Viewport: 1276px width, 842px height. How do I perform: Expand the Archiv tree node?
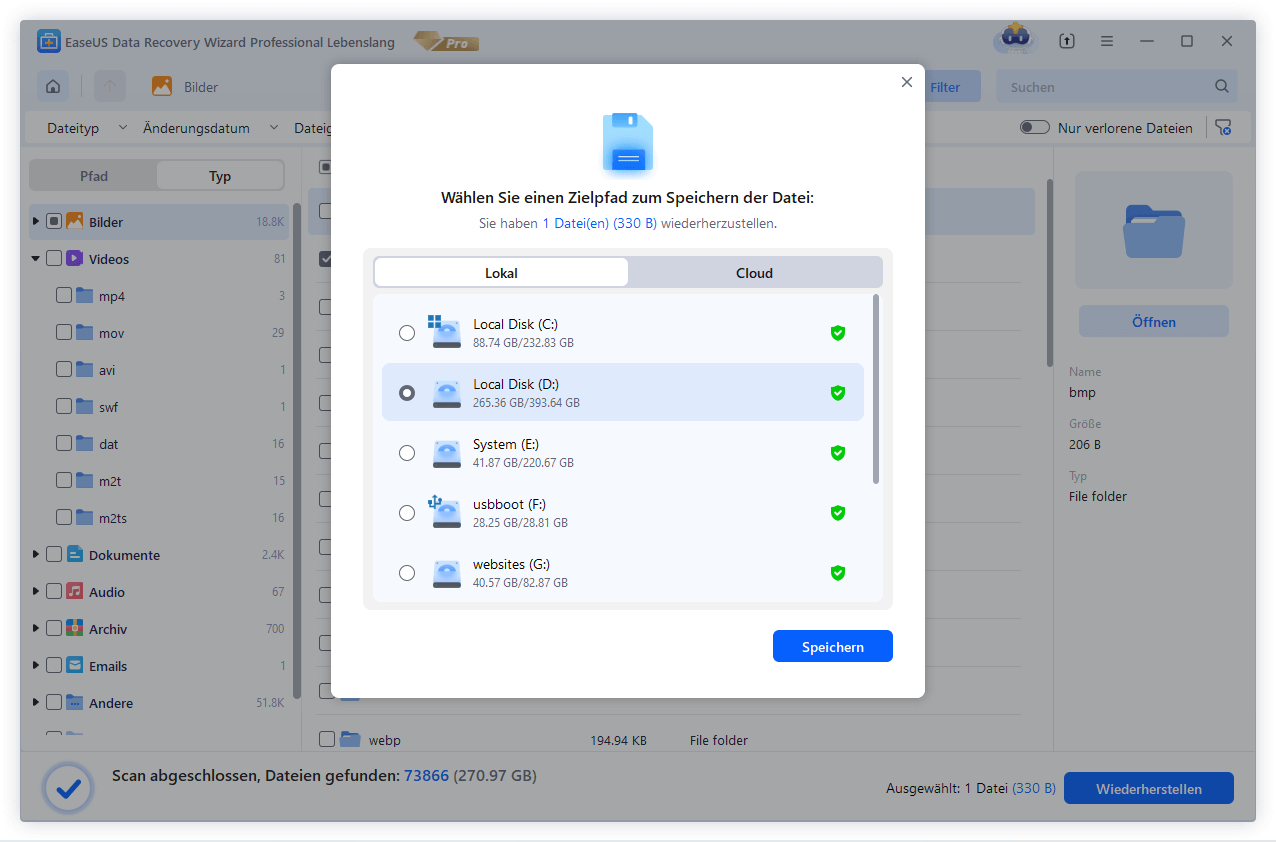[x=37, y=628]
